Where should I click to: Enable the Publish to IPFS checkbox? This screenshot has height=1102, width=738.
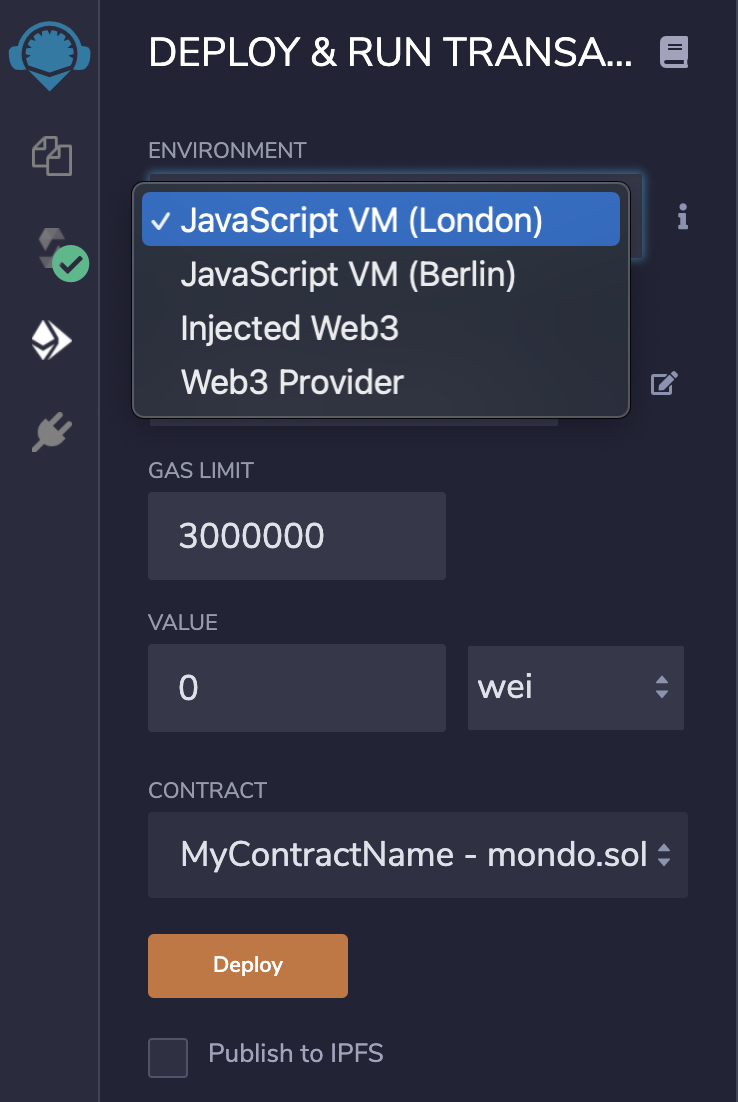168,1058
